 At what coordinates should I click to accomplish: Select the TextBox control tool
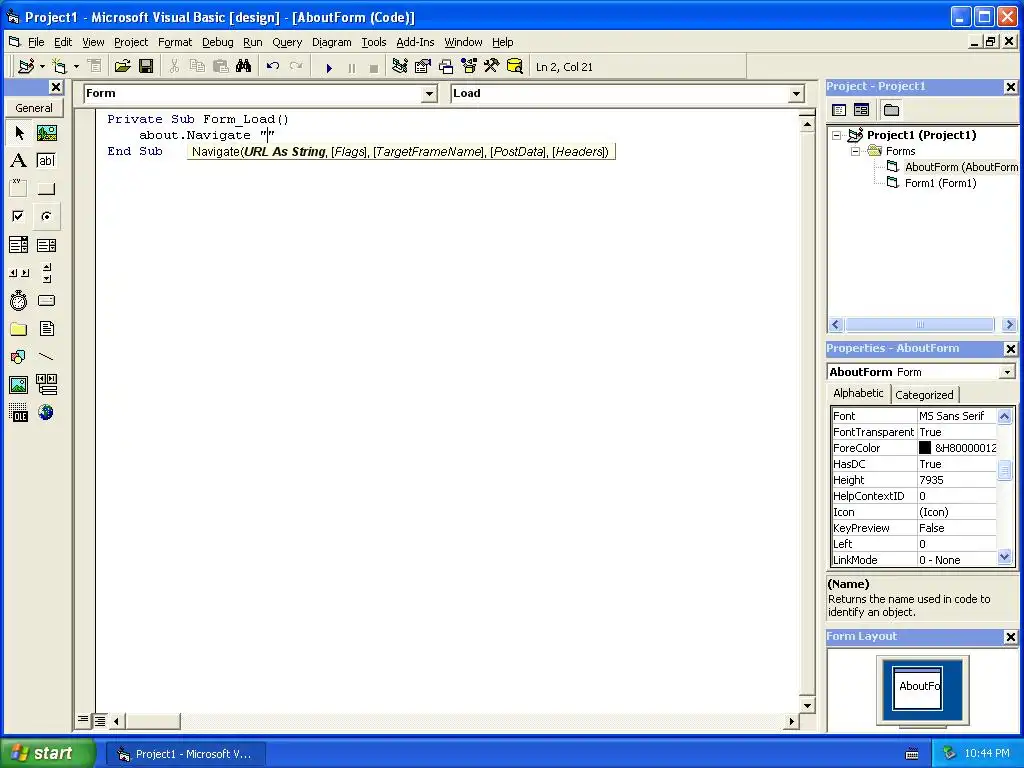46,161
